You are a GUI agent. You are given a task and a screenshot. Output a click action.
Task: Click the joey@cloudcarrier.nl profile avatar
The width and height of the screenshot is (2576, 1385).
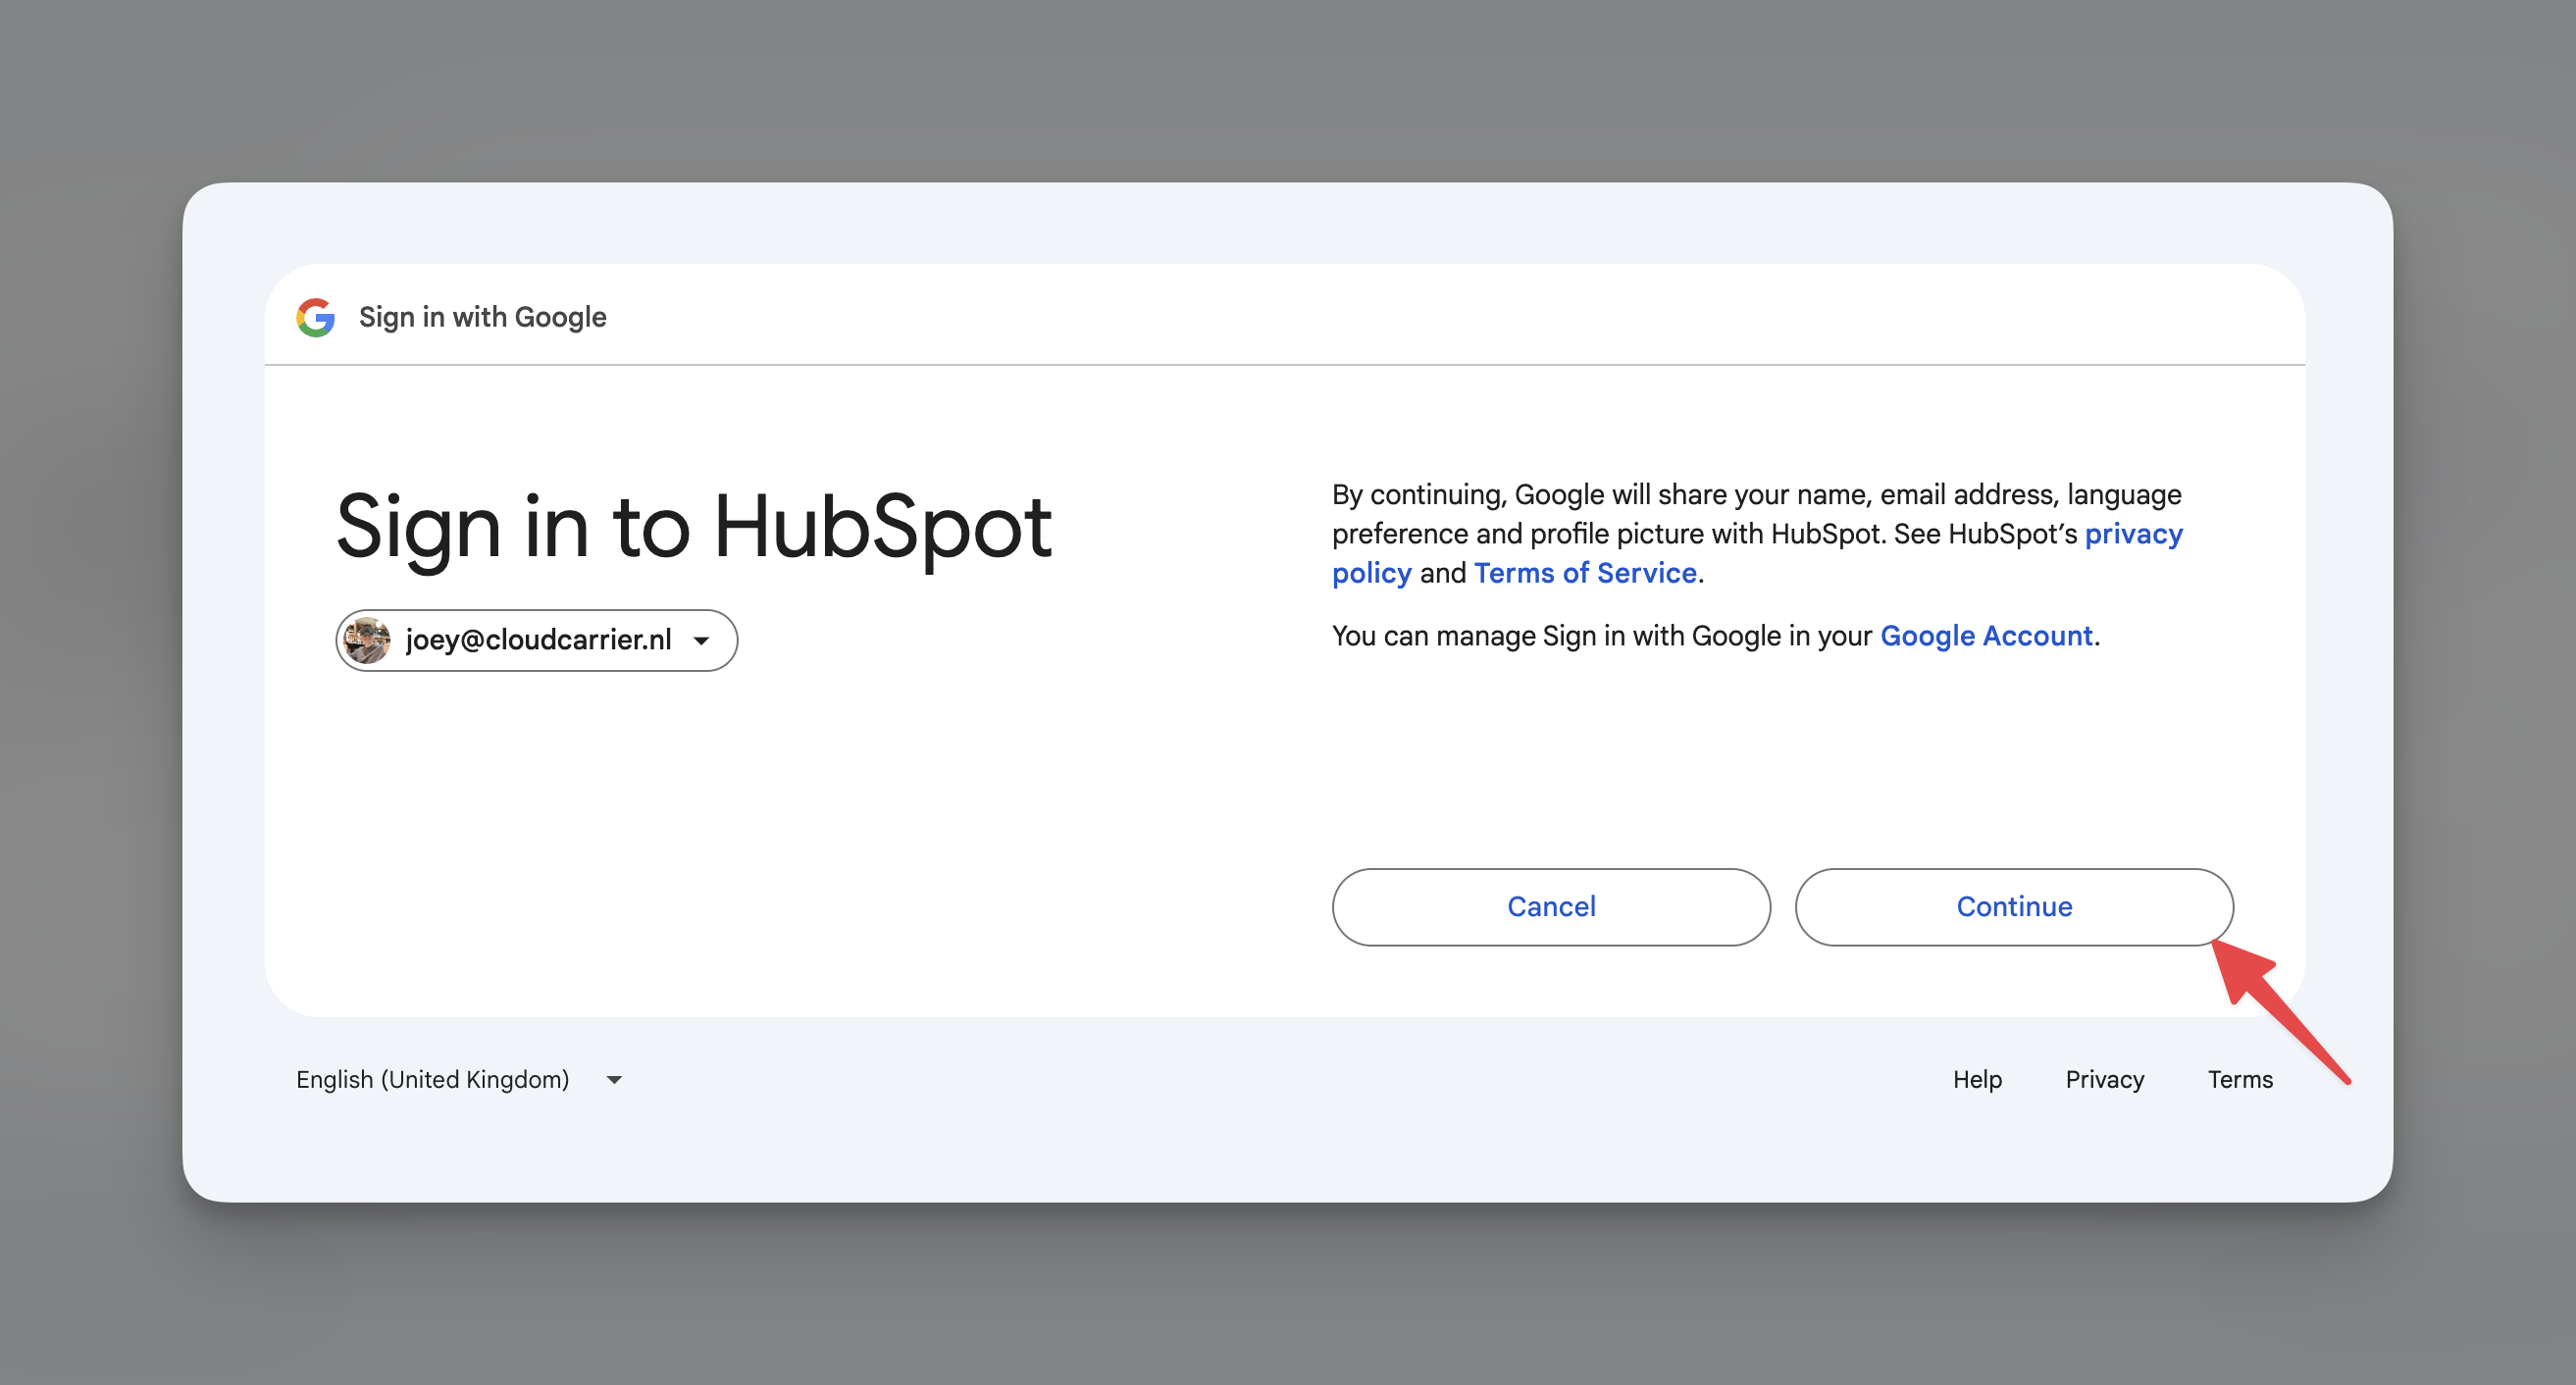click(367, 640)
